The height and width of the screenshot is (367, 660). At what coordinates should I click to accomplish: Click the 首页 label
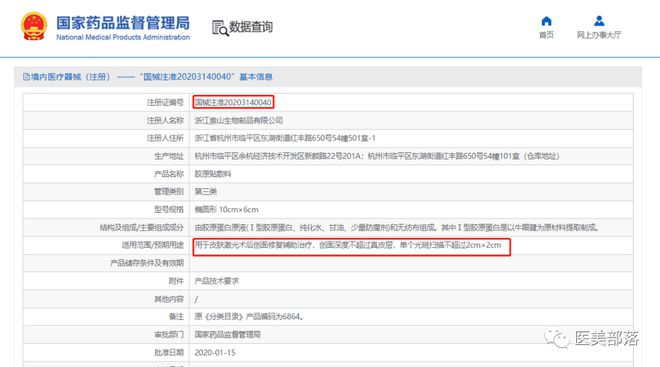click(x=546, y=35)
